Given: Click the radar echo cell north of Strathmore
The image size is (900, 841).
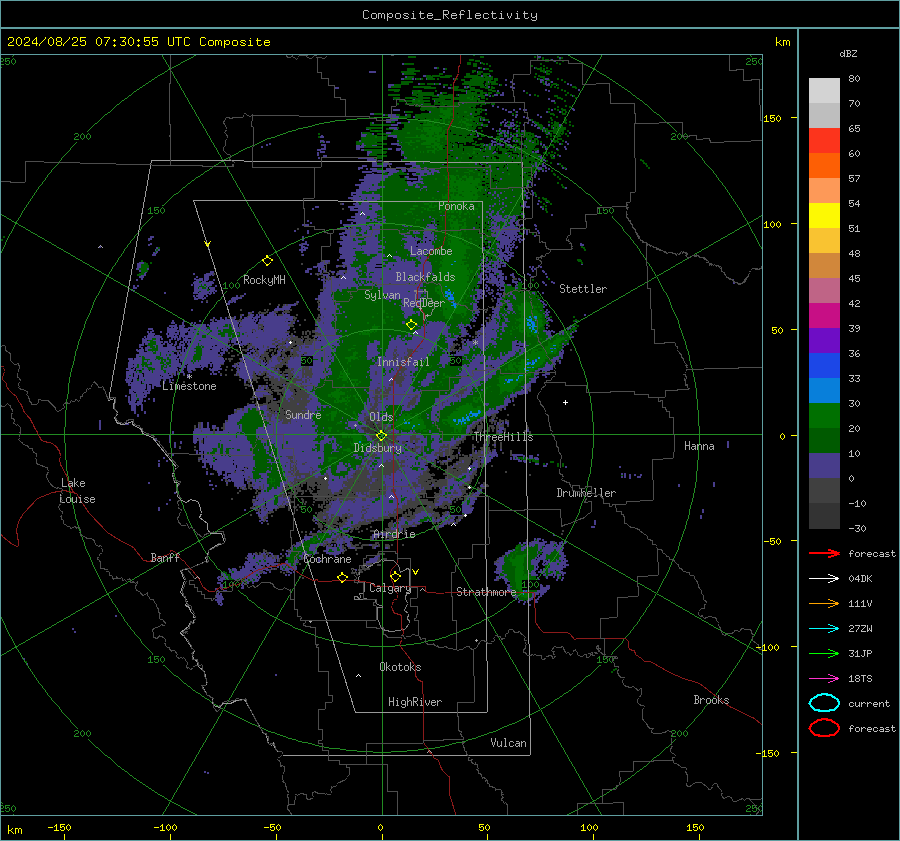Looking at the screenshot, I should click(530, 569).
